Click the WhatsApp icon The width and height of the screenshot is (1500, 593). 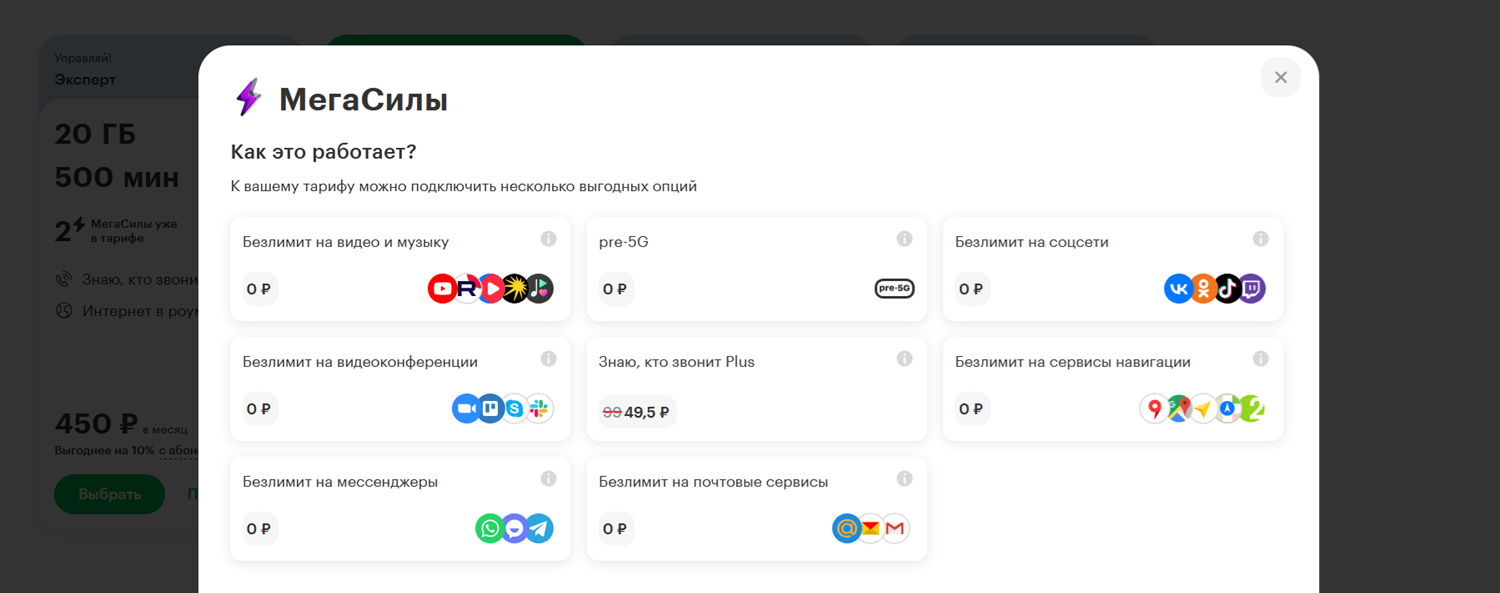click(x=490, y=529)
